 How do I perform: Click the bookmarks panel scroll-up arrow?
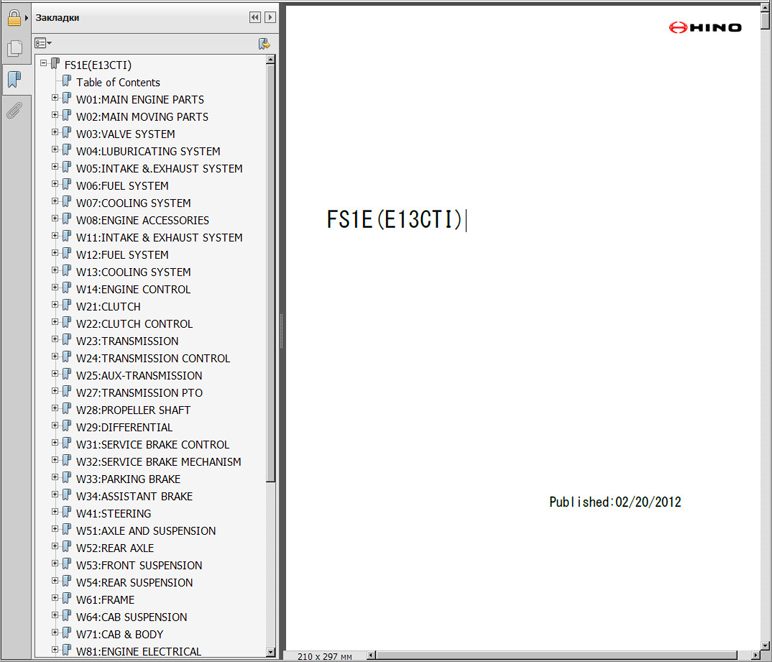[271, 61]
